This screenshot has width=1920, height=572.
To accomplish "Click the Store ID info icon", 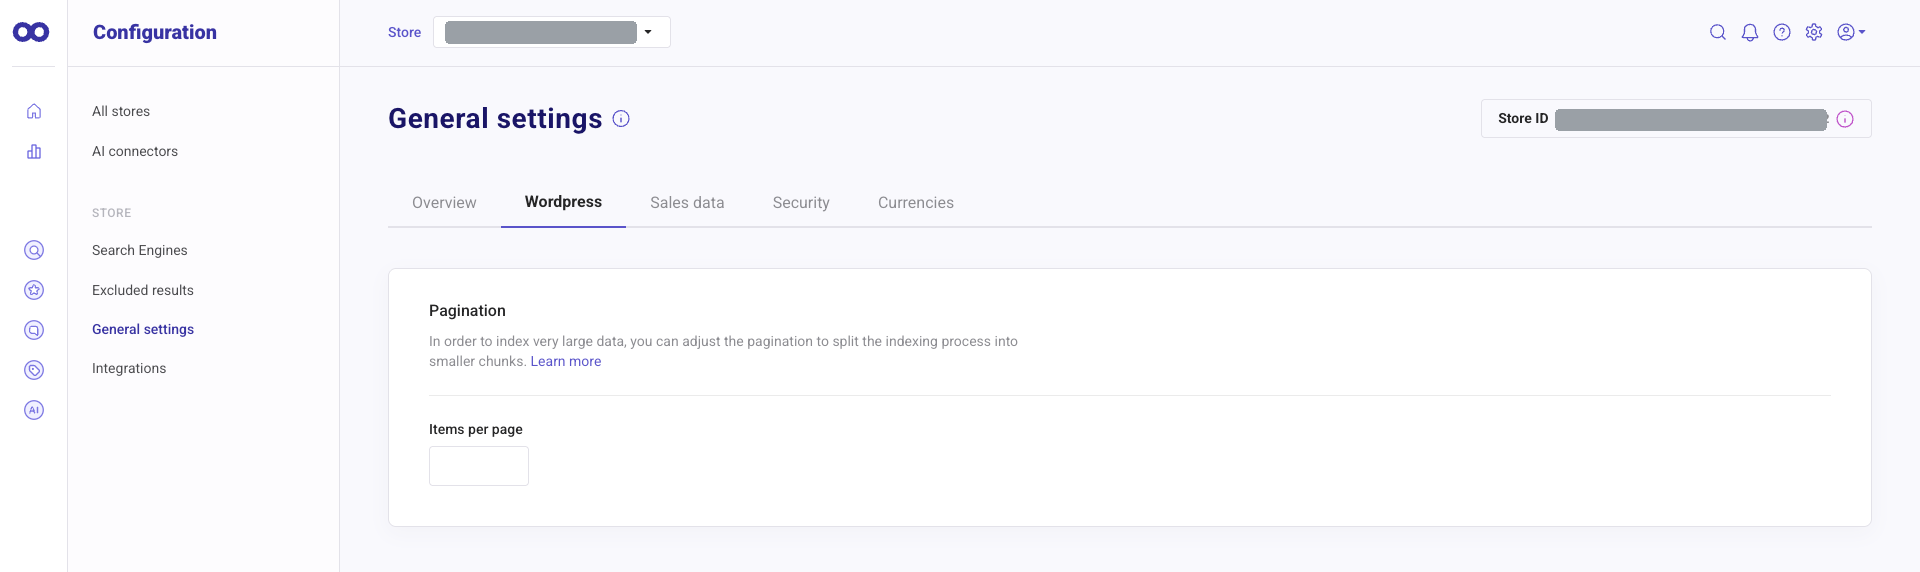I will [1845, 119].
